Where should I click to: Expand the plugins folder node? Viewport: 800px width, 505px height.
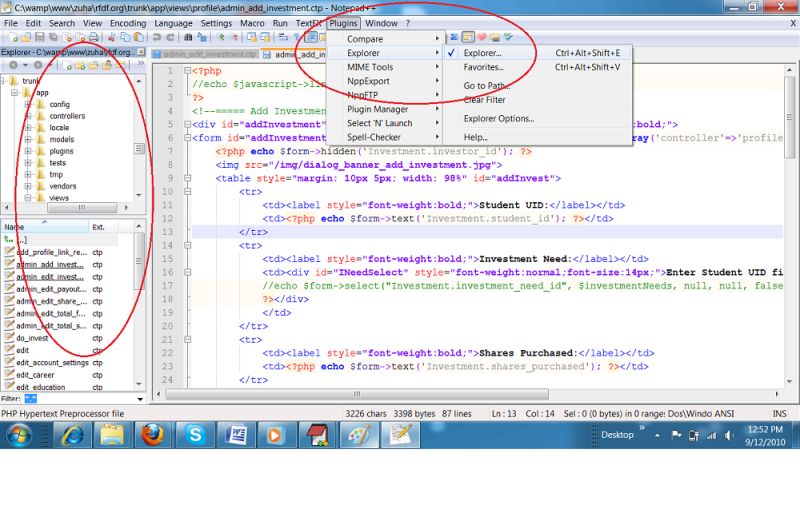[x=28, y=152]
